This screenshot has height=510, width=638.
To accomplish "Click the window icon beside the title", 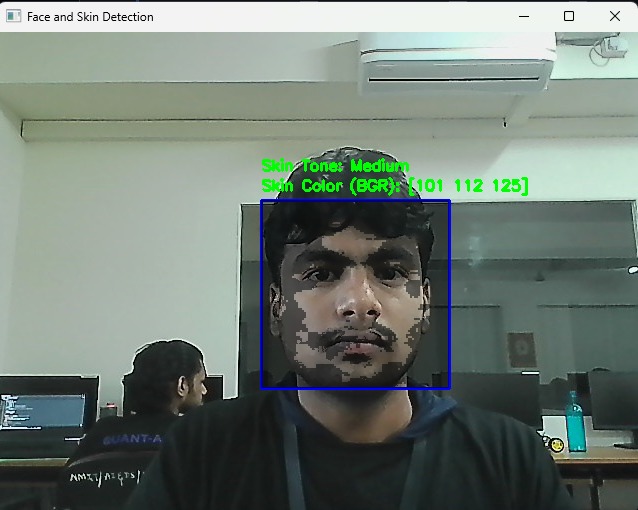I will (13, 16).
